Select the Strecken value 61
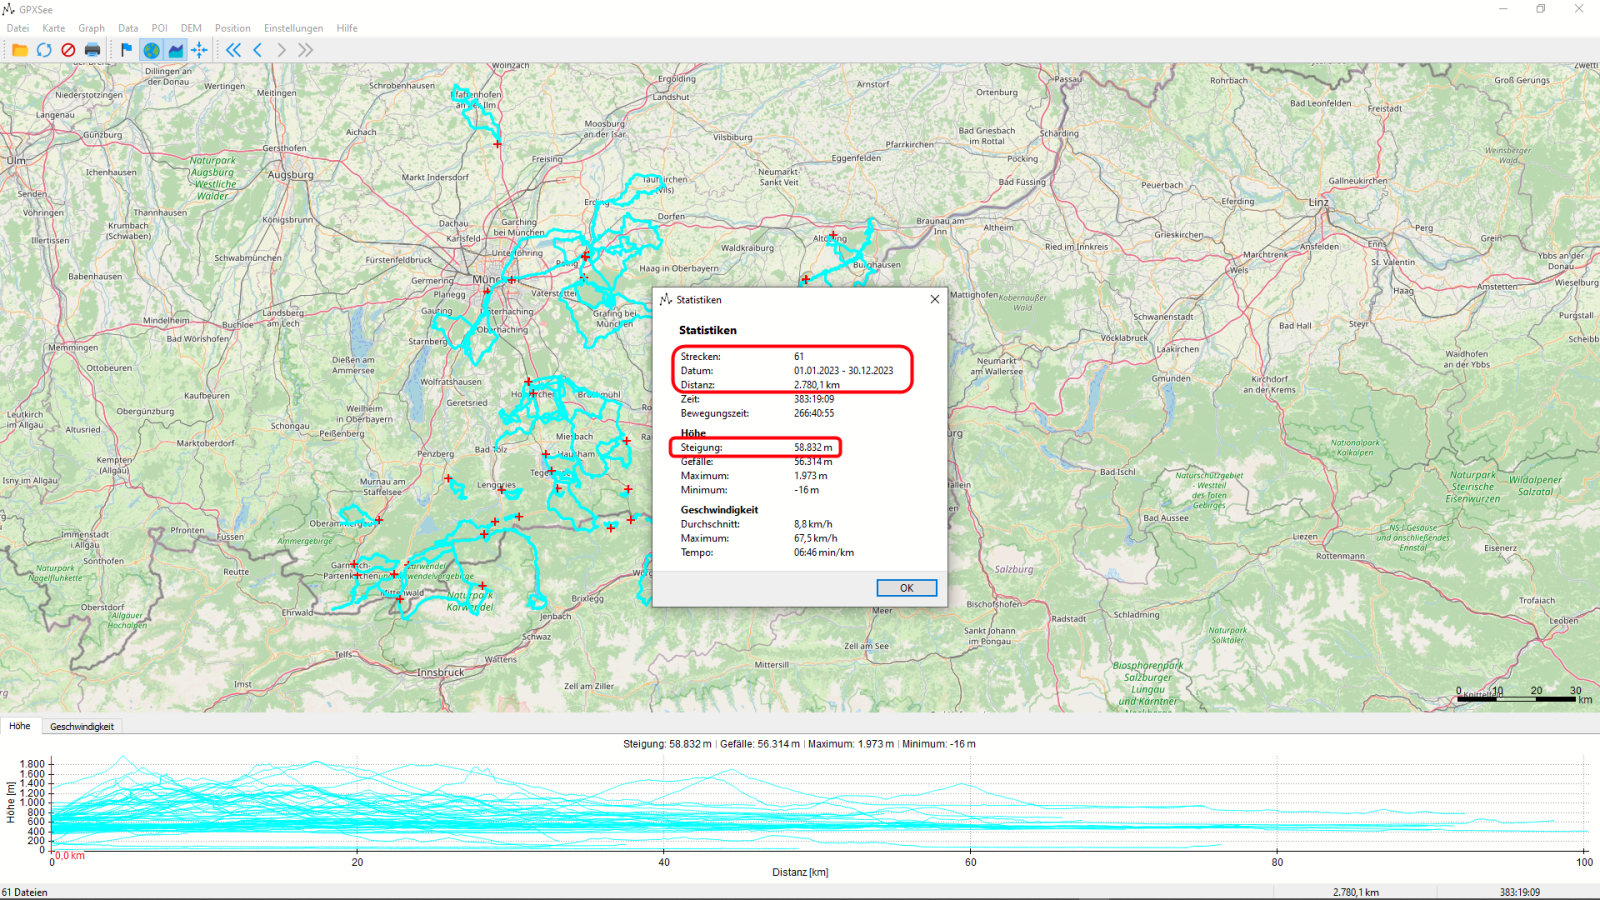This screenshot has height=900, width=1600. (x=799, y=356)
